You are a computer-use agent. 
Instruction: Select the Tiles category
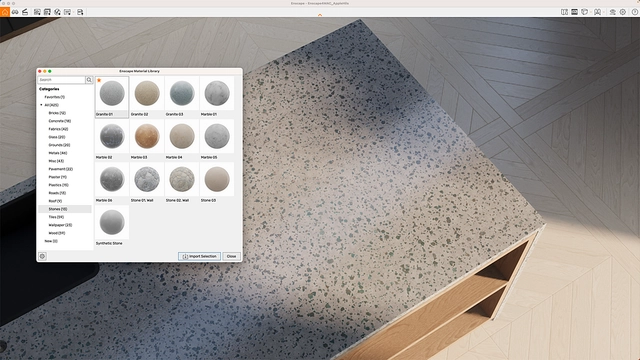[x=56, y=217]
